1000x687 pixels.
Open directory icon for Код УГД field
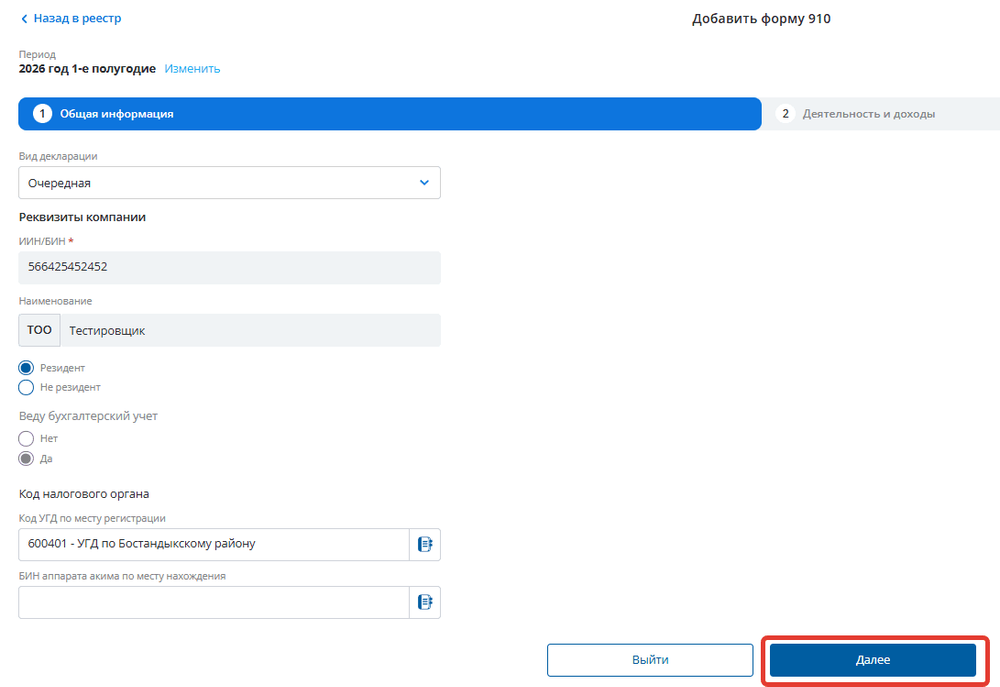pyautogui.click(x=425, y=544)
